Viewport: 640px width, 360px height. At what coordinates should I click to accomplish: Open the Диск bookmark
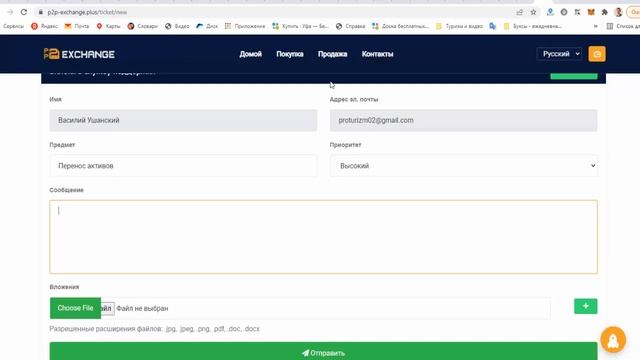pyautogui.click(x=207, y=26)
